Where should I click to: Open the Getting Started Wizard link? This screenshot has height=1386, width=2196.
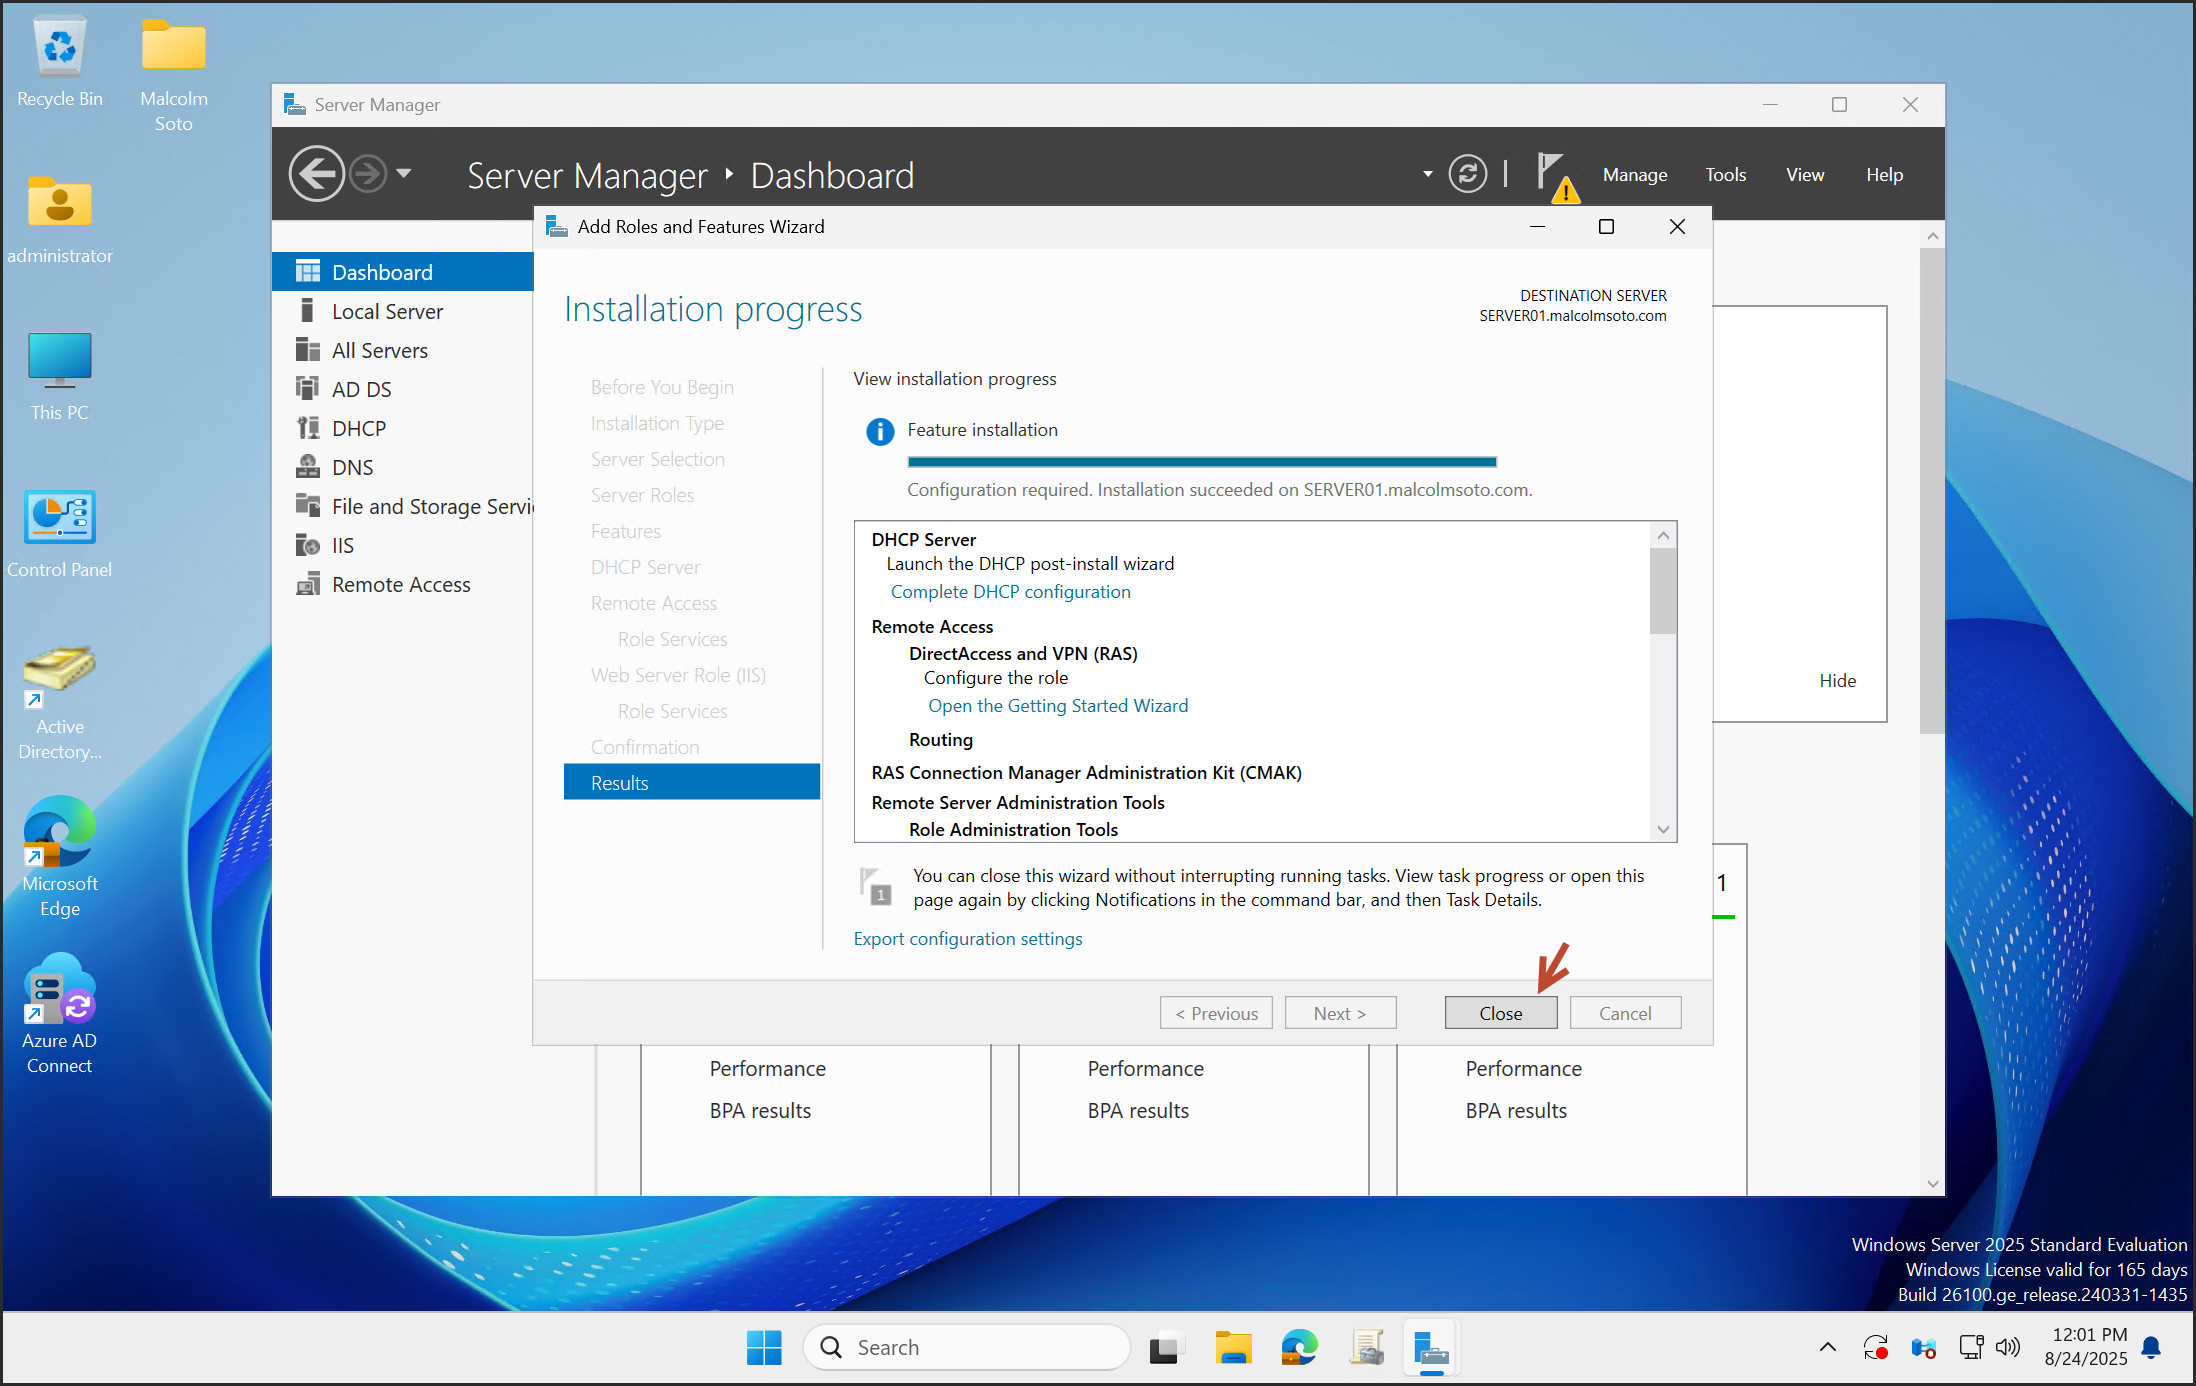(x=1057, y=706)
